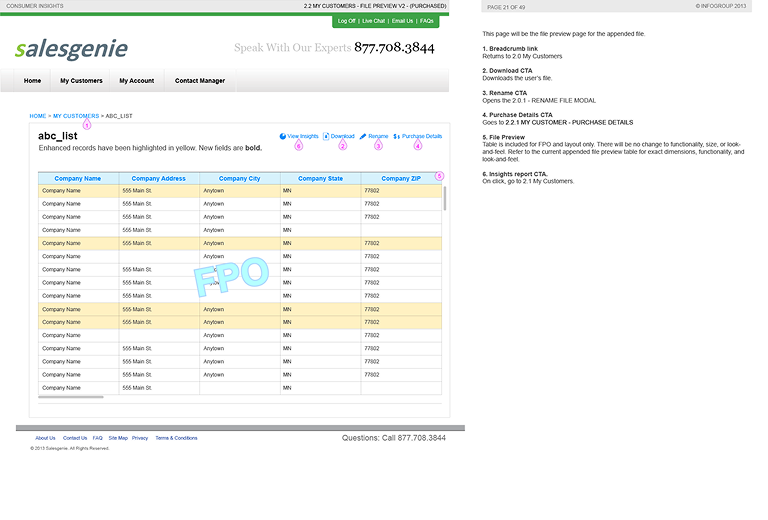Click the table's horizontal scrollbar thumb
Viewport: 768px width, 520px height.
point(71,397)
